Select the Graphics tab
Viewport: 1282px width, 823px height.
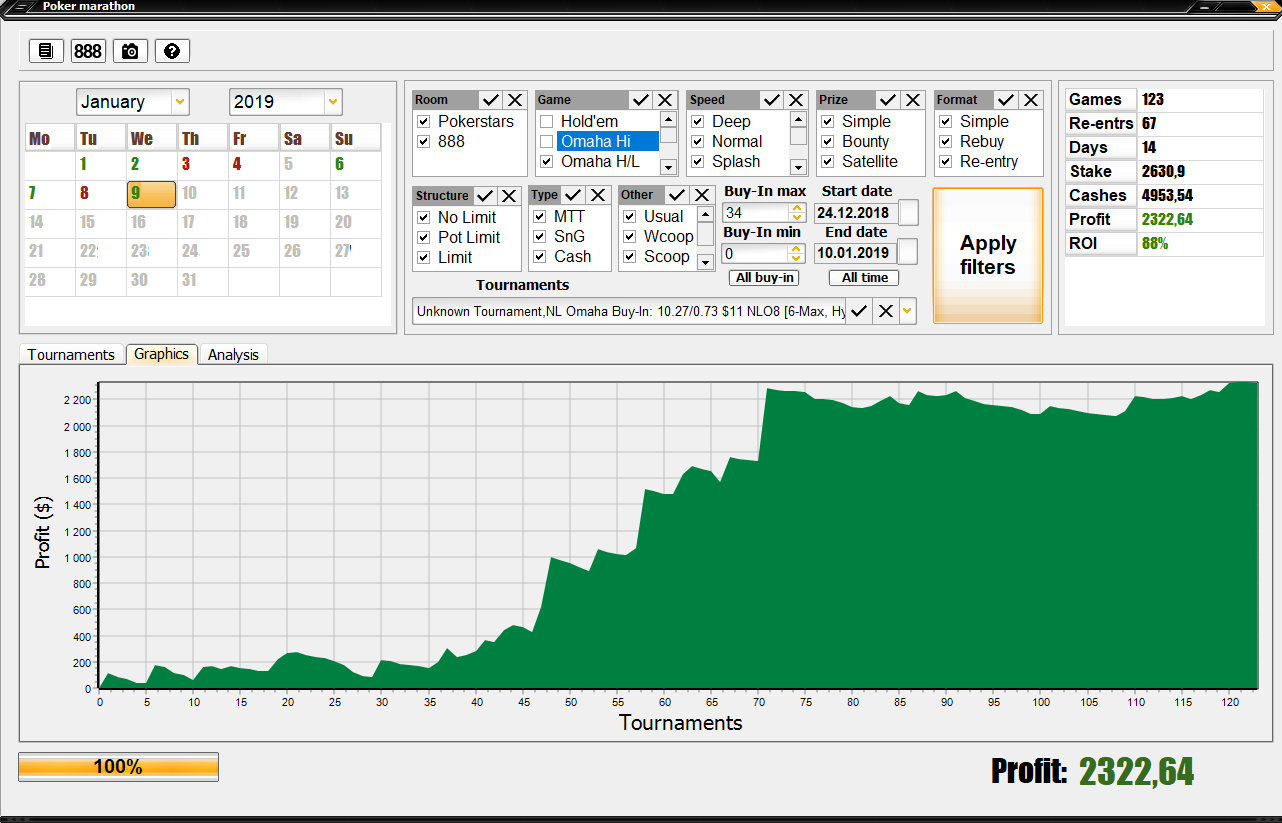pos(162,354)
